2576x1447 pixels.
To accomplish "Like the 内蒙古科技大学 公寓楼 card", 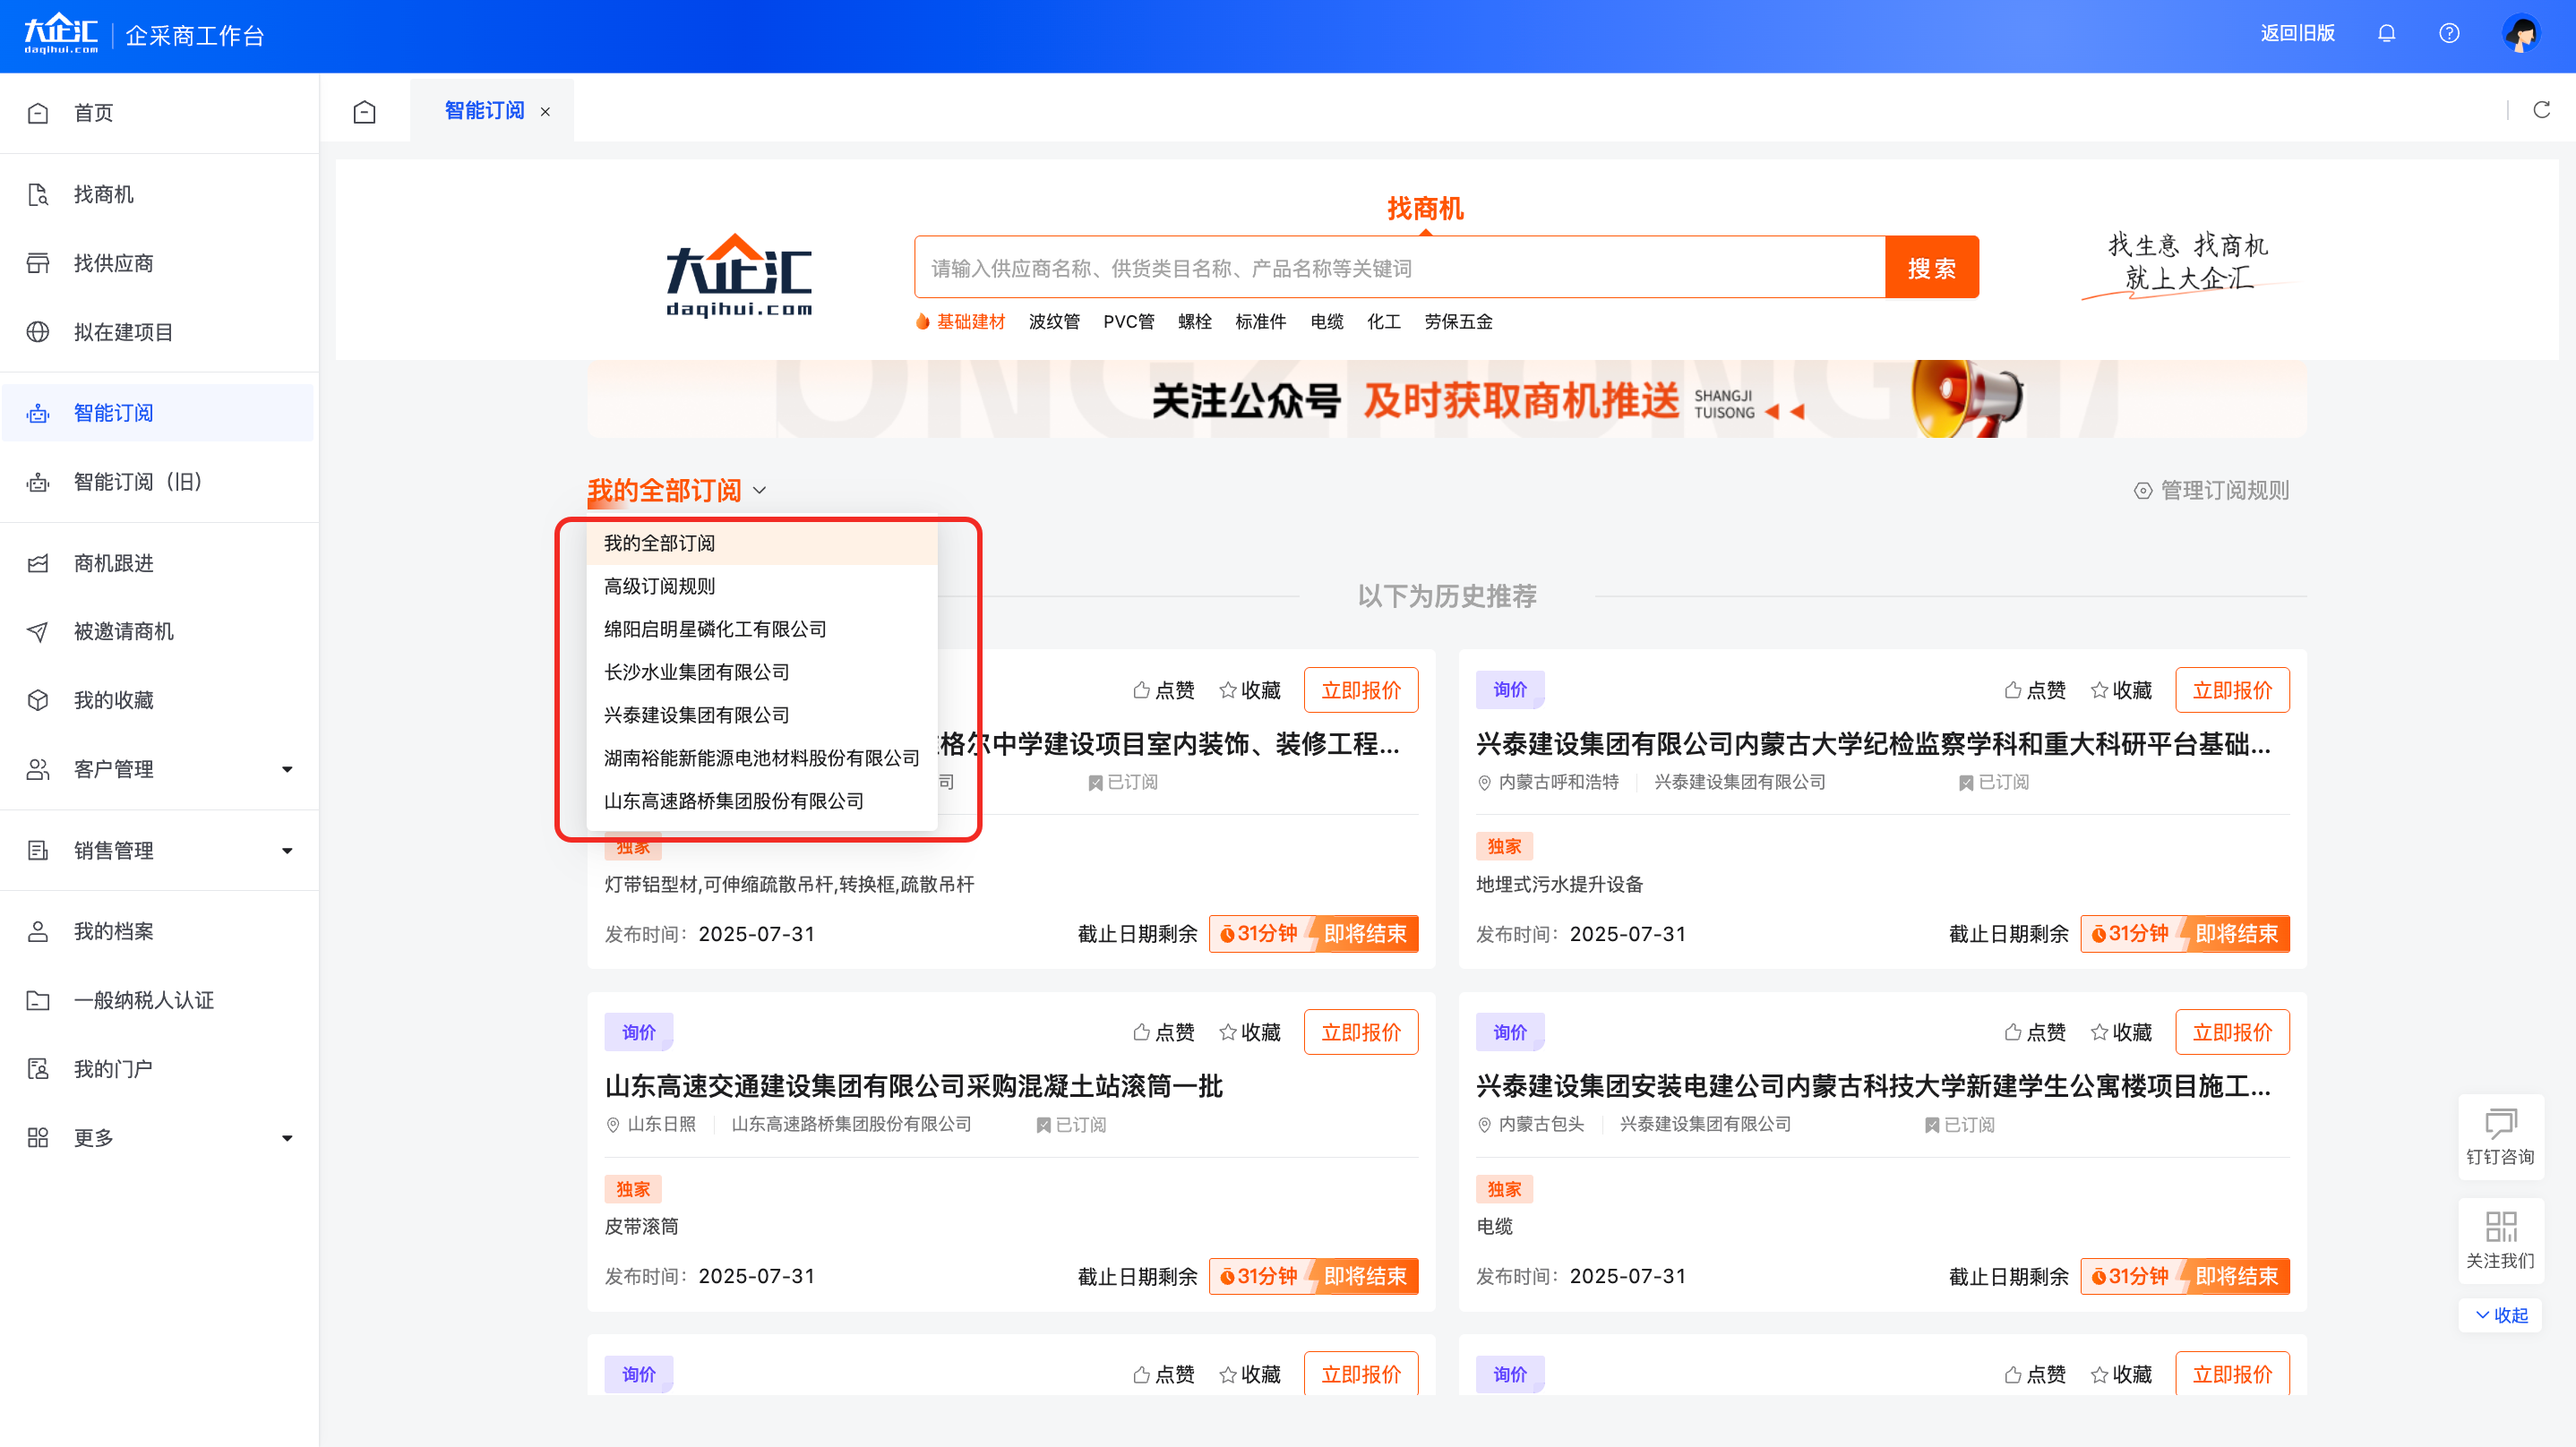I will point(2035,1032).
